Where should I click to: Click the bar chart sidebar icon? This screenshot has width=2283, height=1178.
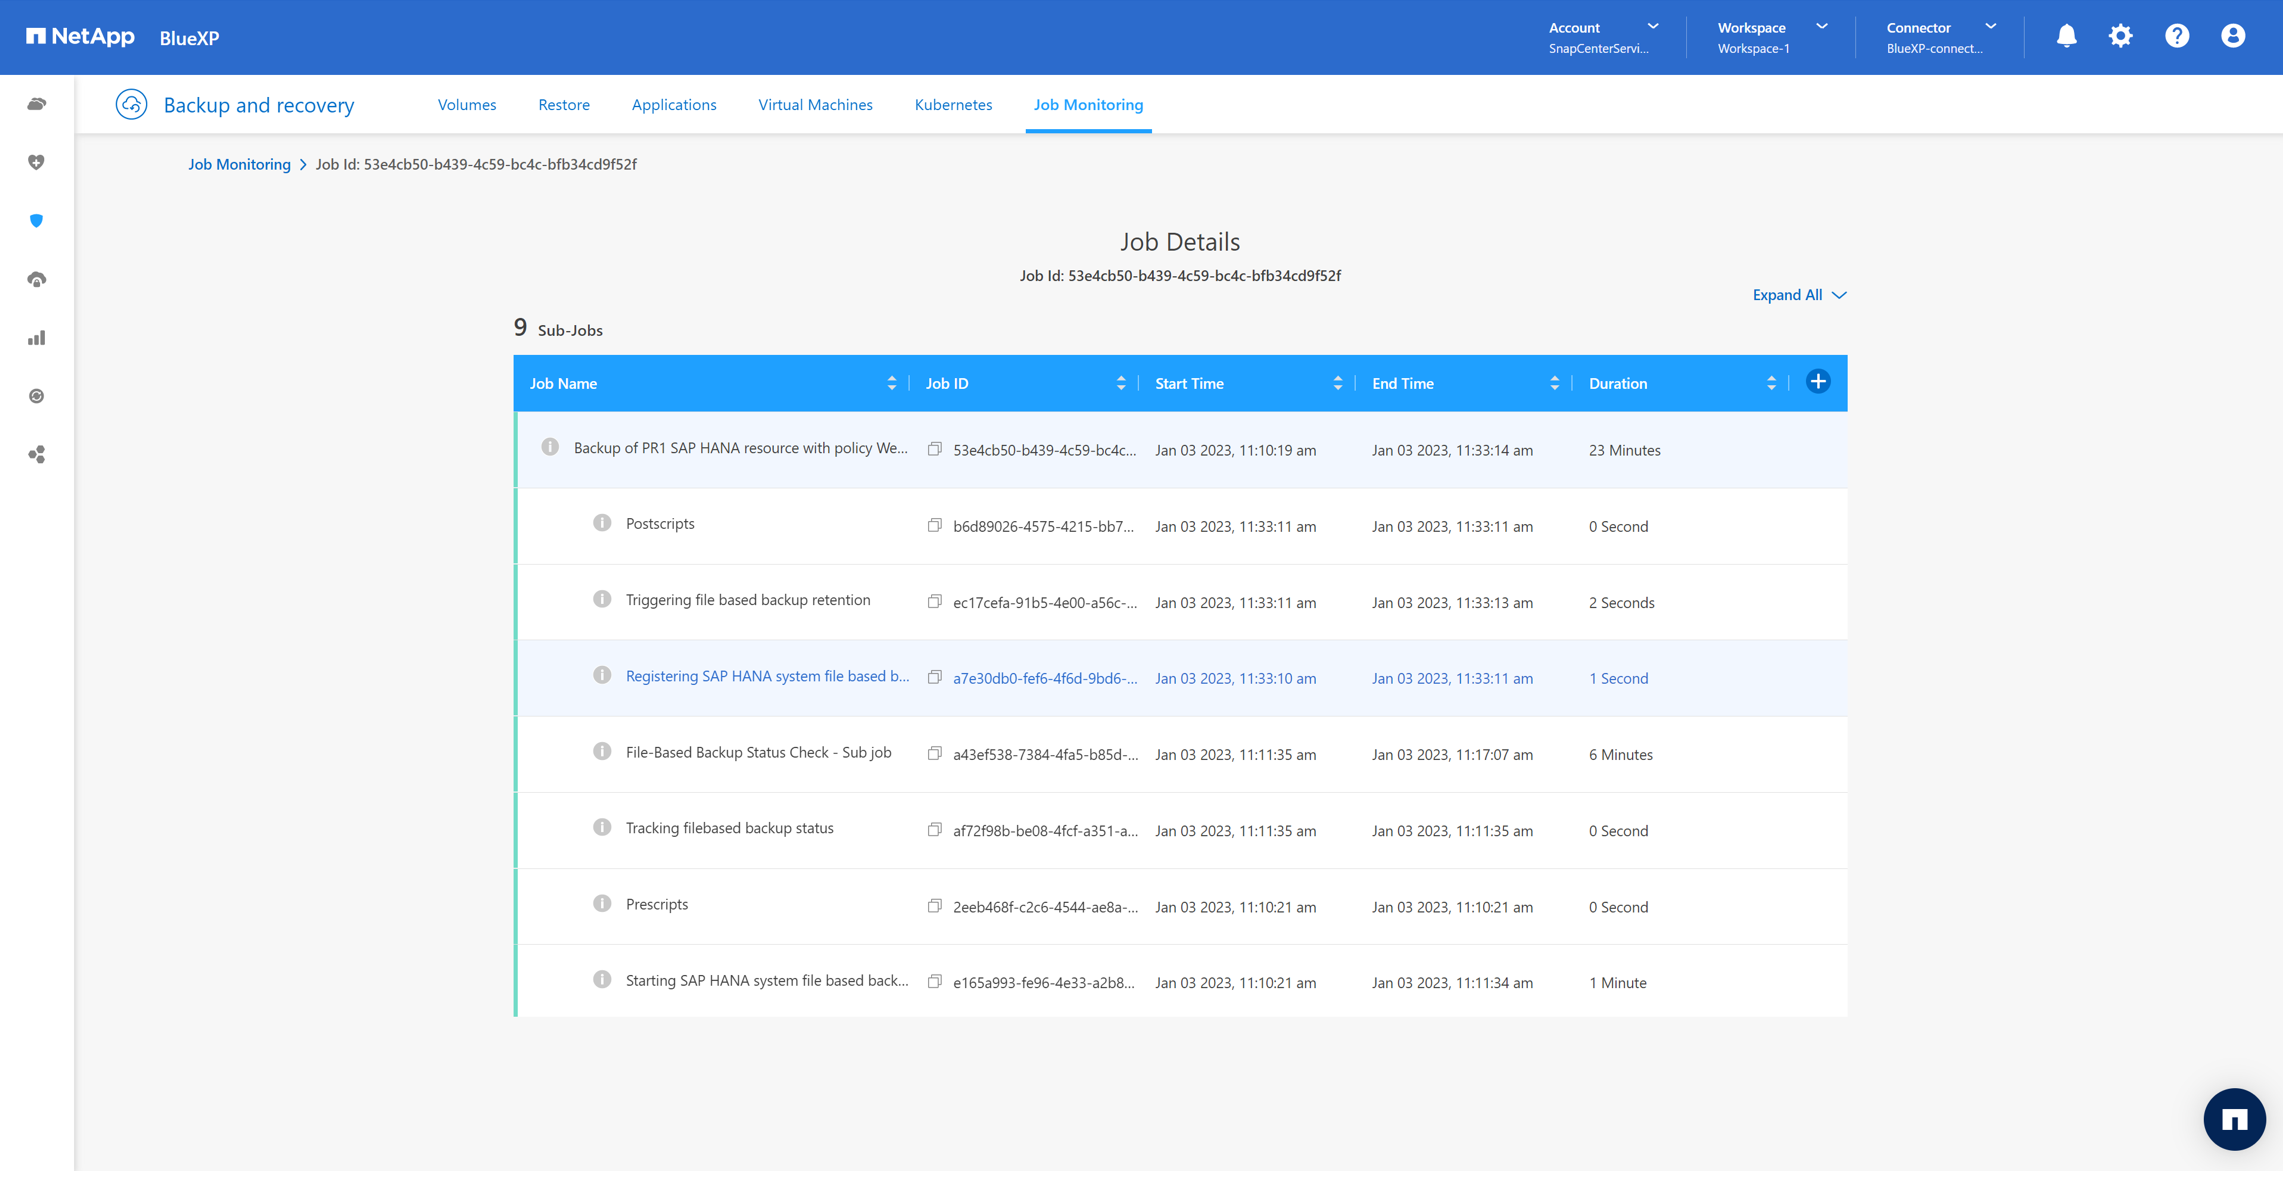point(37,338)
